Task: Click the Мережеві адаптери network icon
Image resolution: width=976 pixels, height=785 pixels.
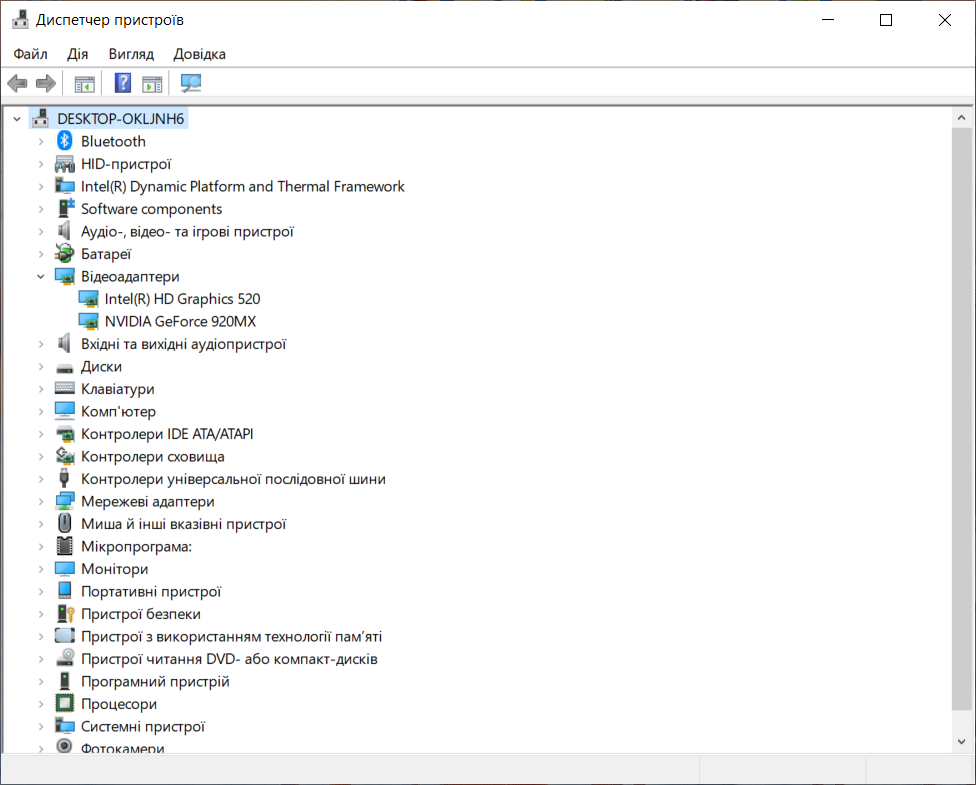Action: (x=65, y=501)
